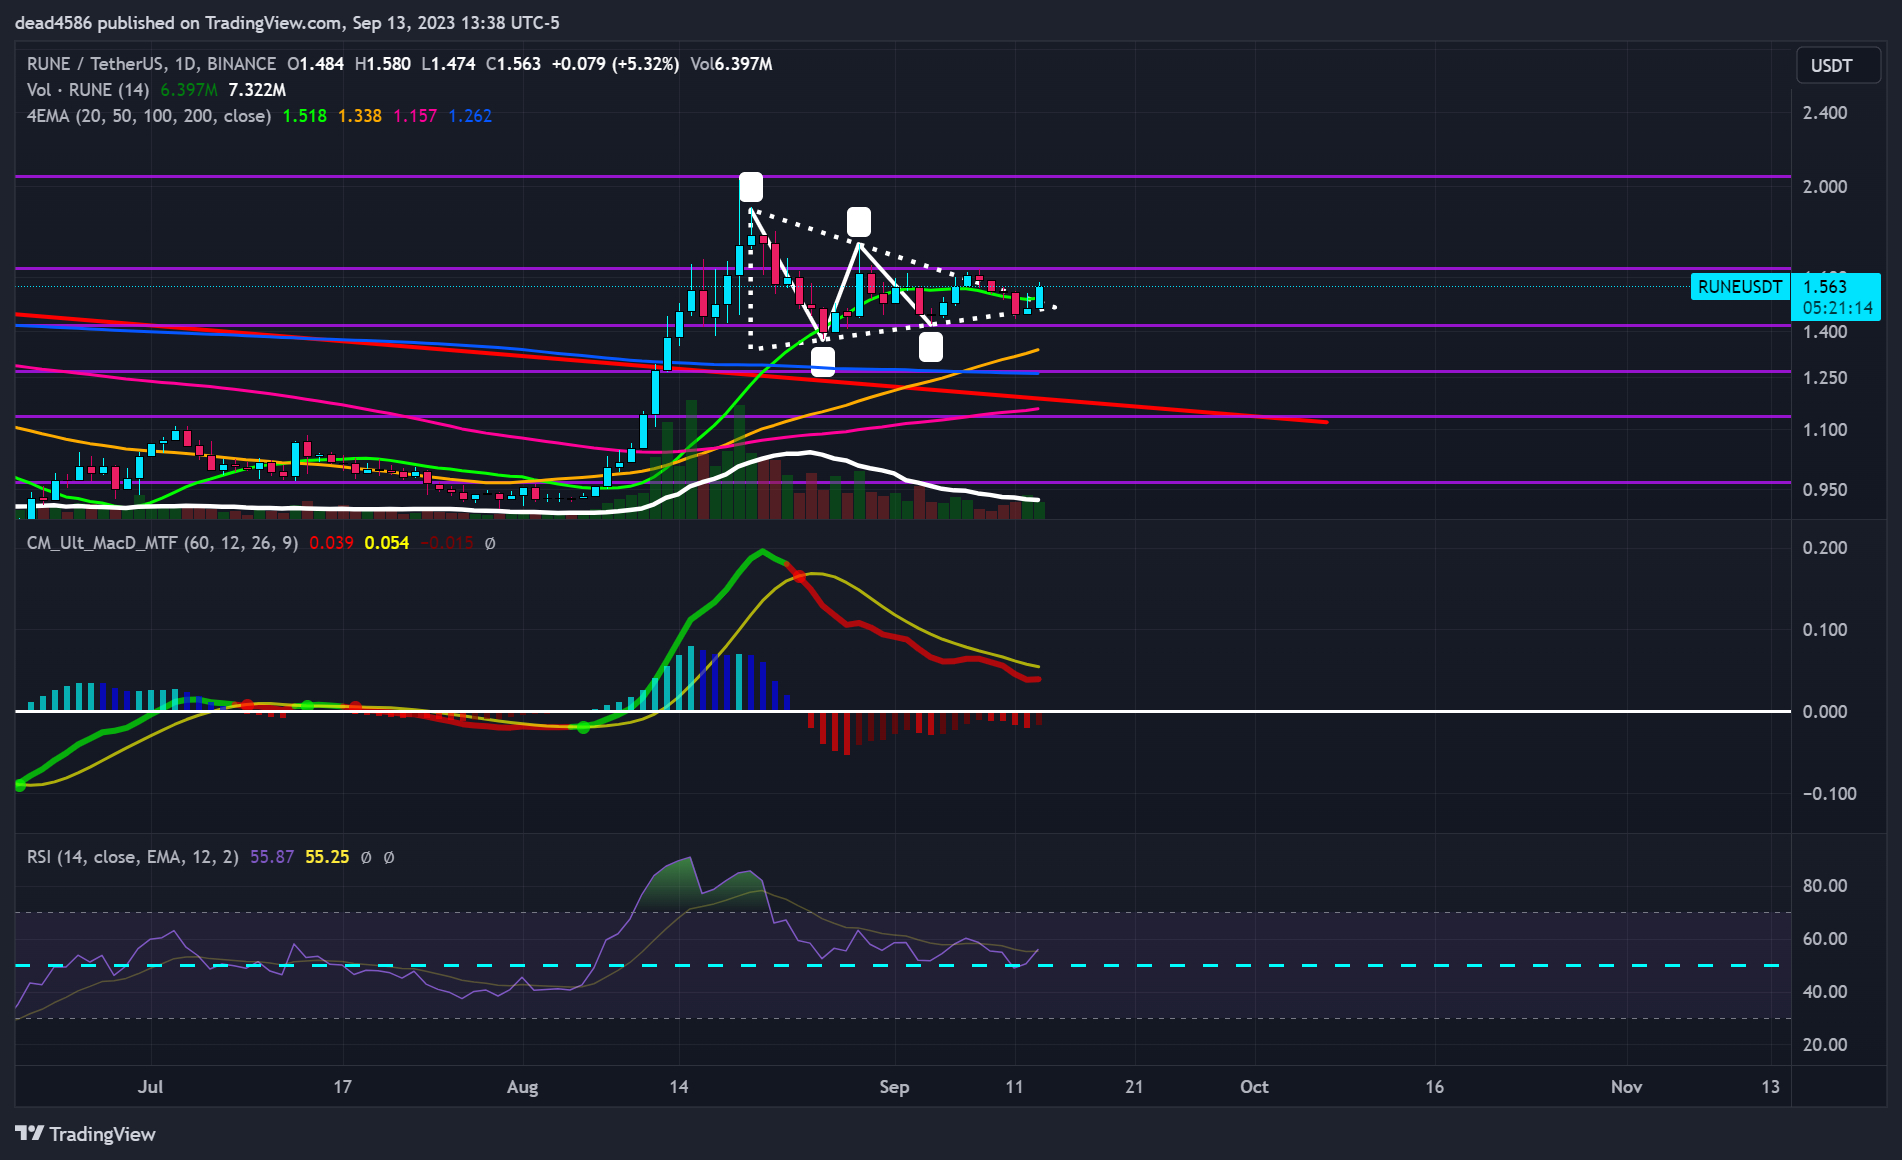Image resolution: width=1902 pixels, height=1160 pixels.
Task: Select the Vol · RUNE (14) indicator legend
Action: coord(88,90)
